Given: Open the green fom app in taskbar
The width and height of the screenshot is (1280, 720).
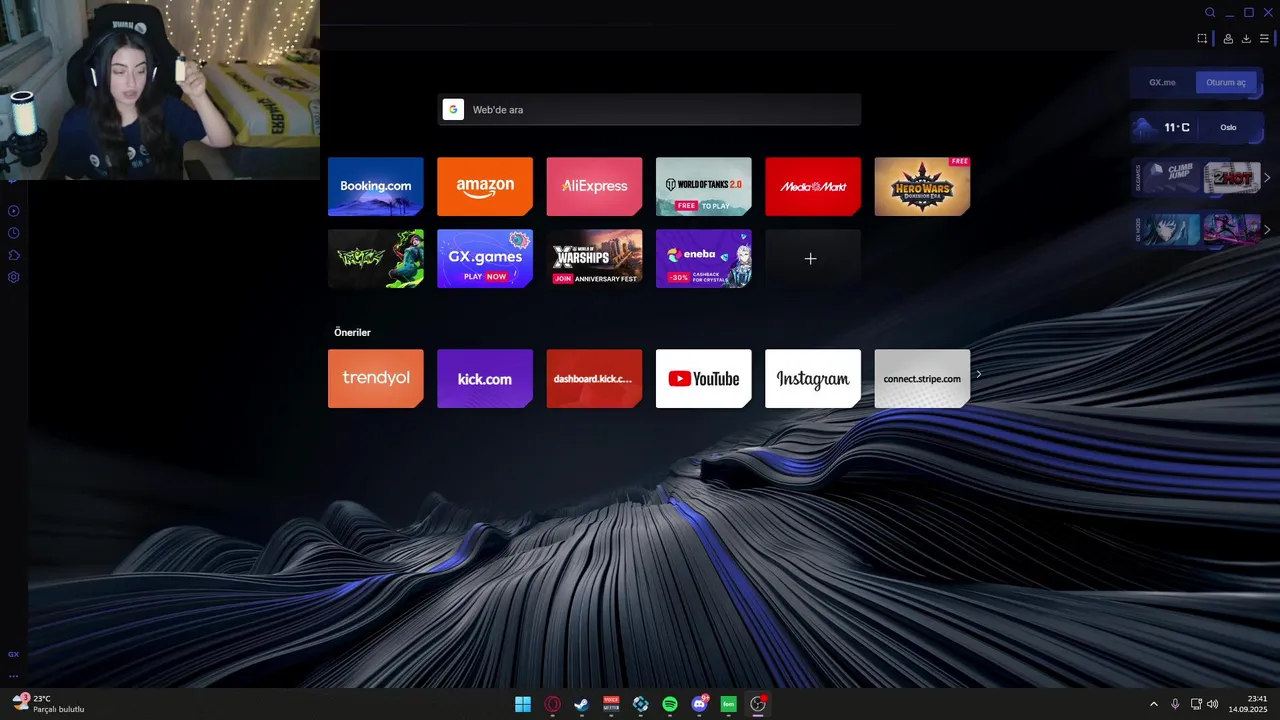Looking at the screenshot, I should coord(729,704).
